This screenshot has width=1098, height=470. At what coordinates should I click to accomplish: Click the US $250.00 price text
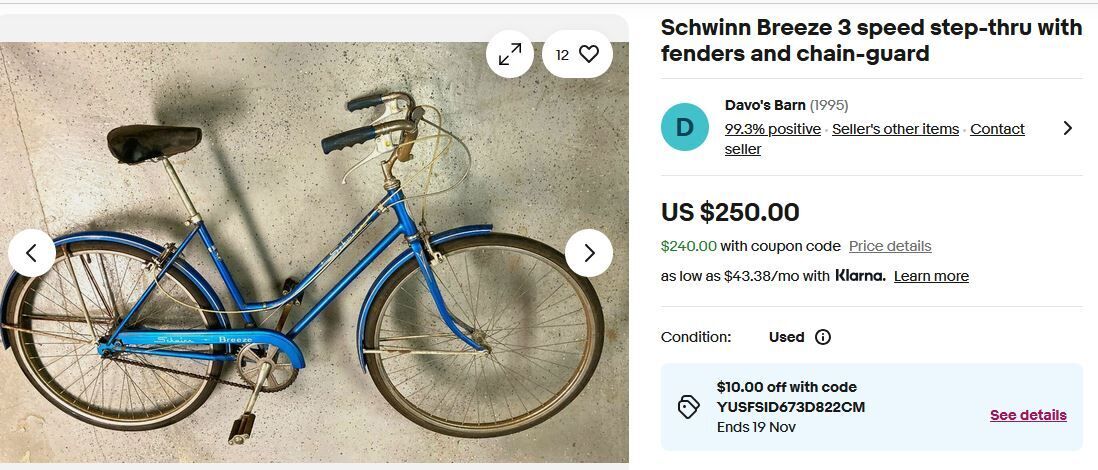[730, 212]
